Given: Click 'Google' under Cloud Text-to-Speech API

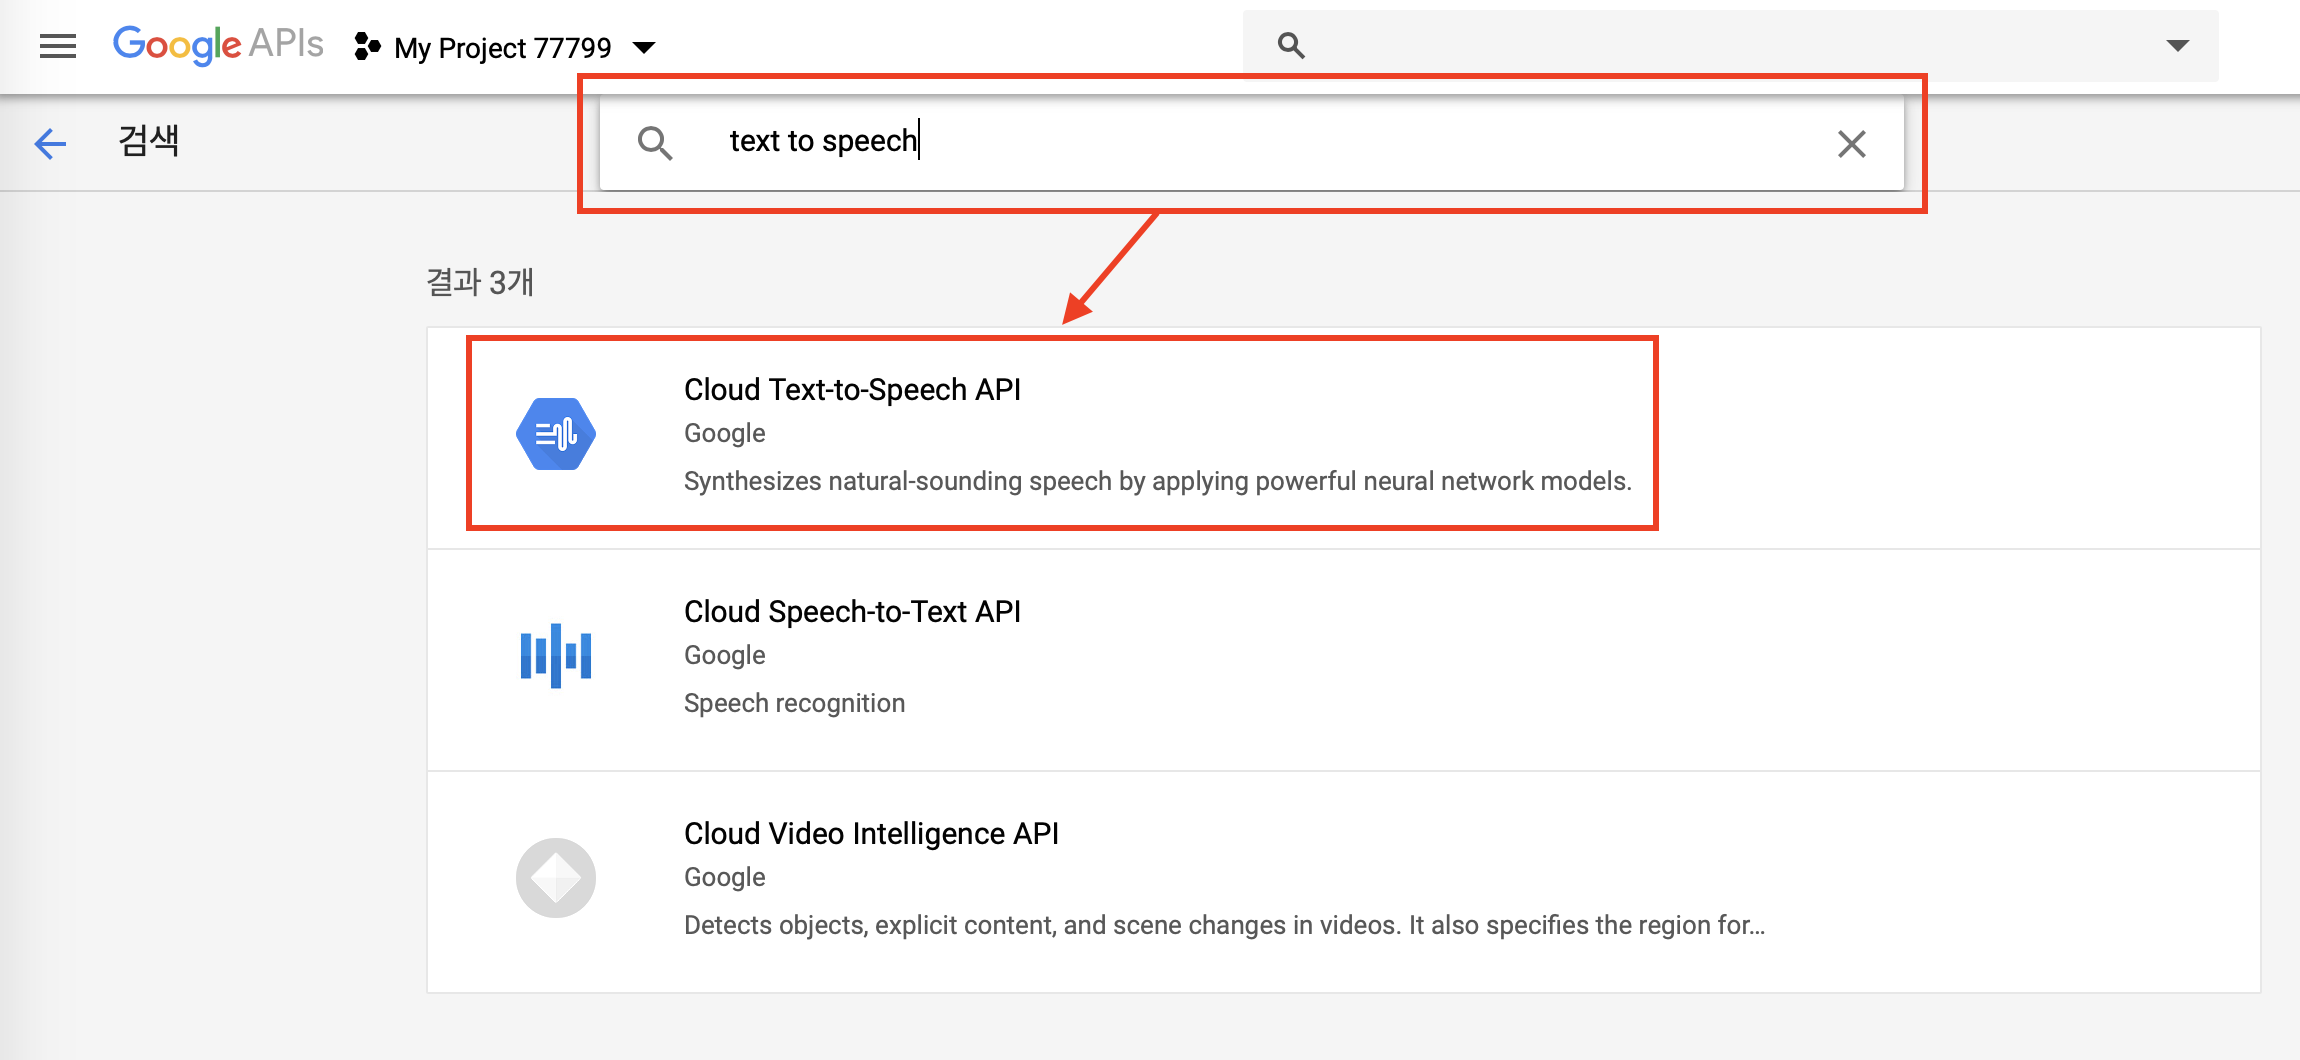Looking at the screenshot, I should tap(724, 433).
